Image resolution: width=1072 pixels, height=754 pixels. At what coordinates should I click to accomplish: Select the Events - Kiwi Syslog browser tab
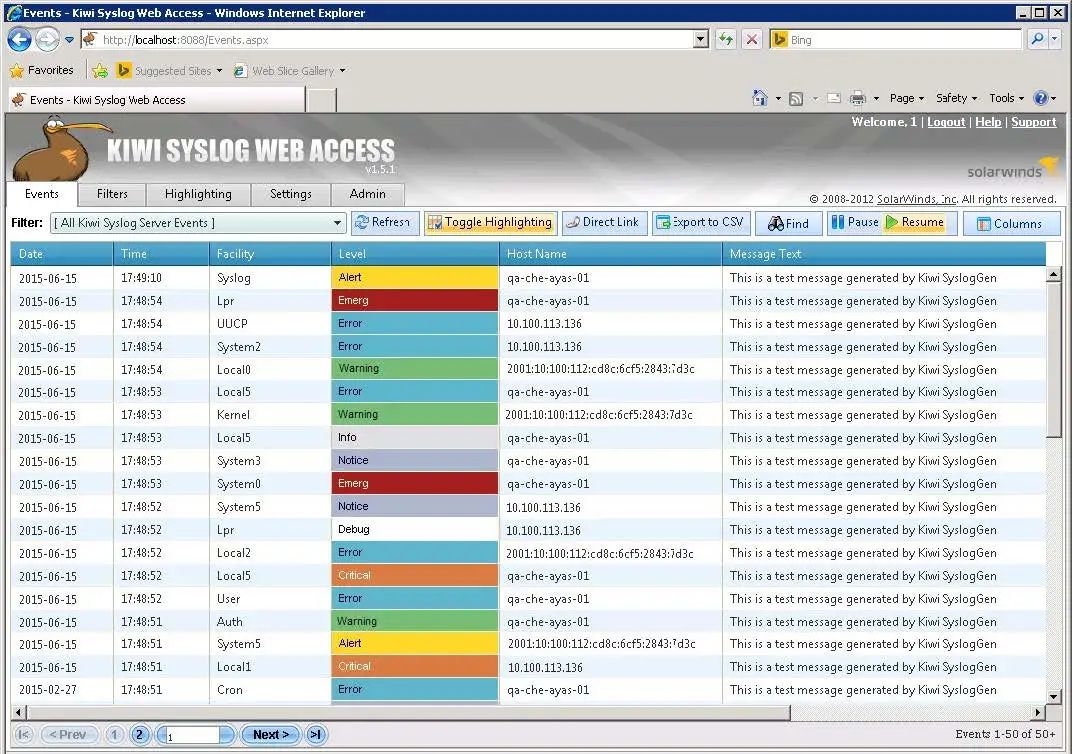click(156, 100)
